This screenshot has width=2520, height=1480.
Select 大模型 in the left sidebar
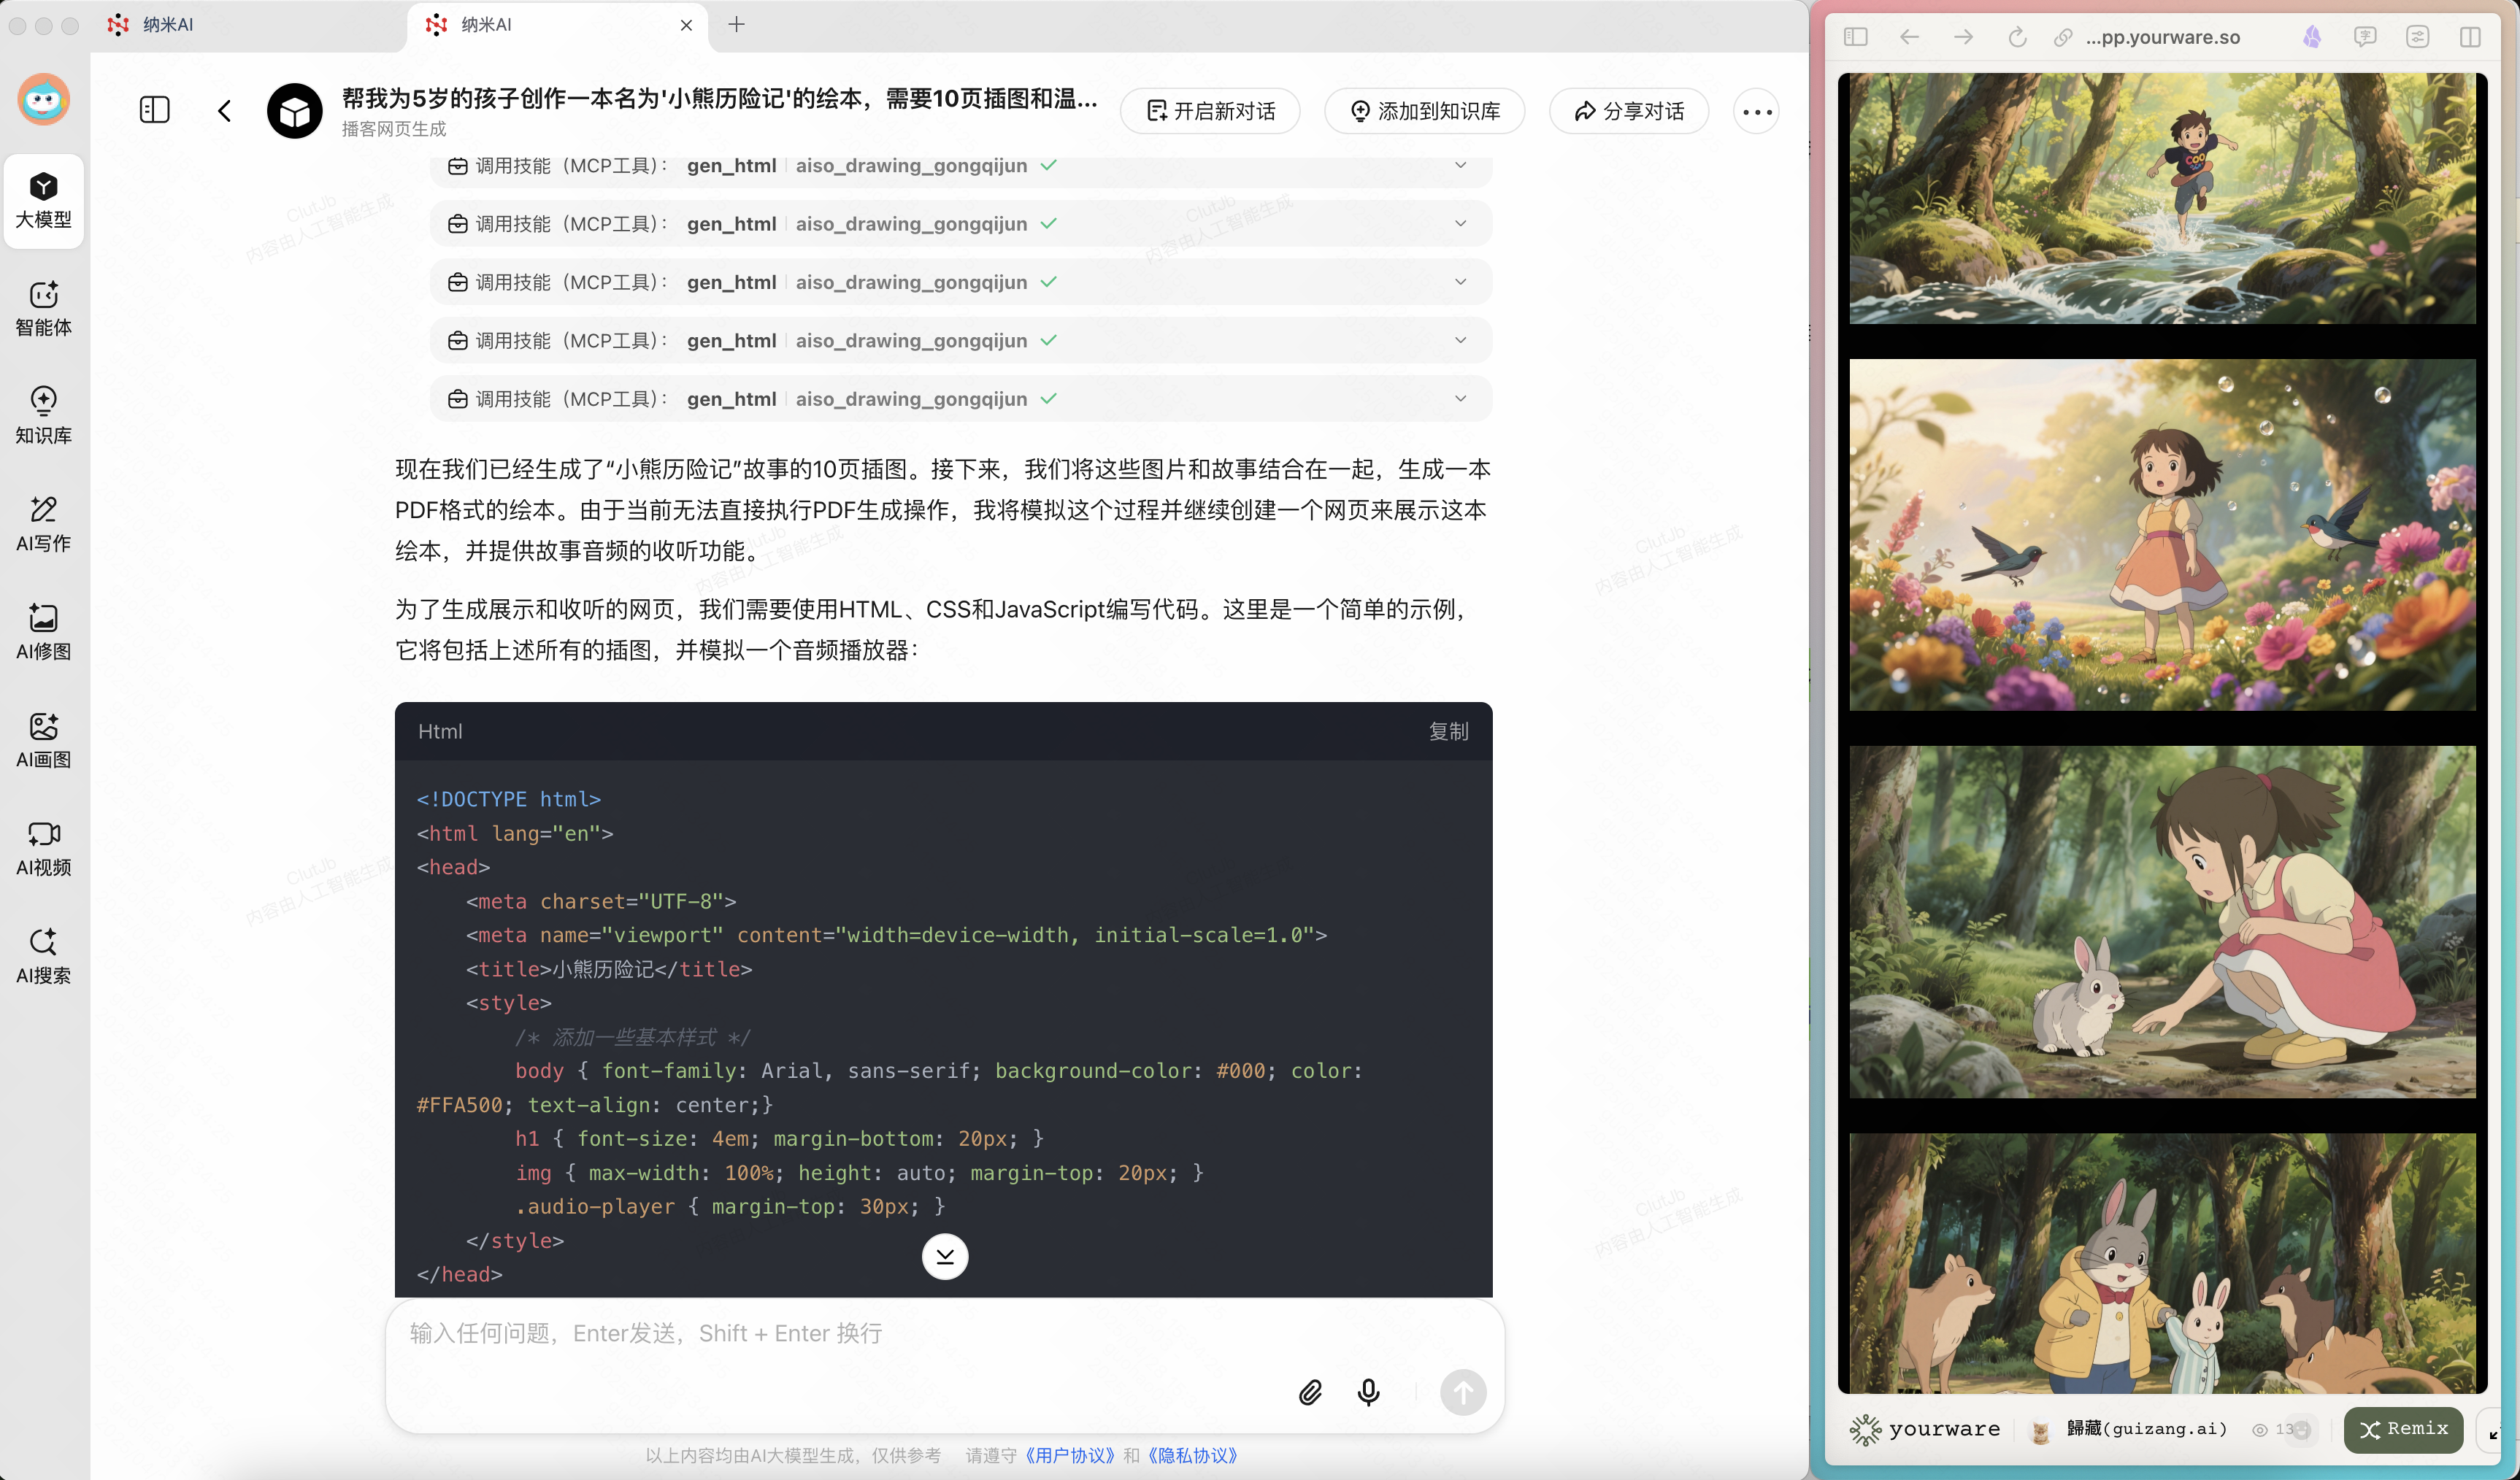pos(43,200)
